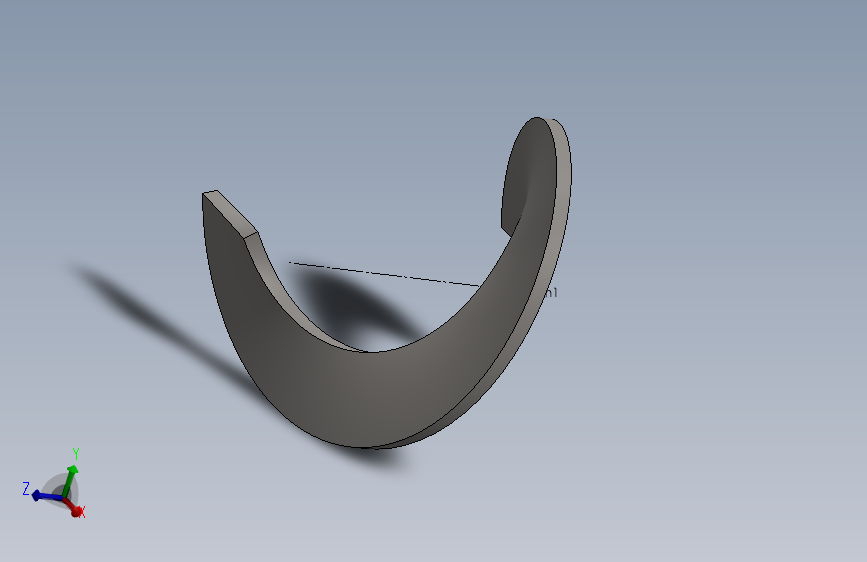Screen dimensions: 867x562
Task: Select the flat rectangular end face at the part's upper-left tip
Action: pyautogui.click(x=230, y=213)
